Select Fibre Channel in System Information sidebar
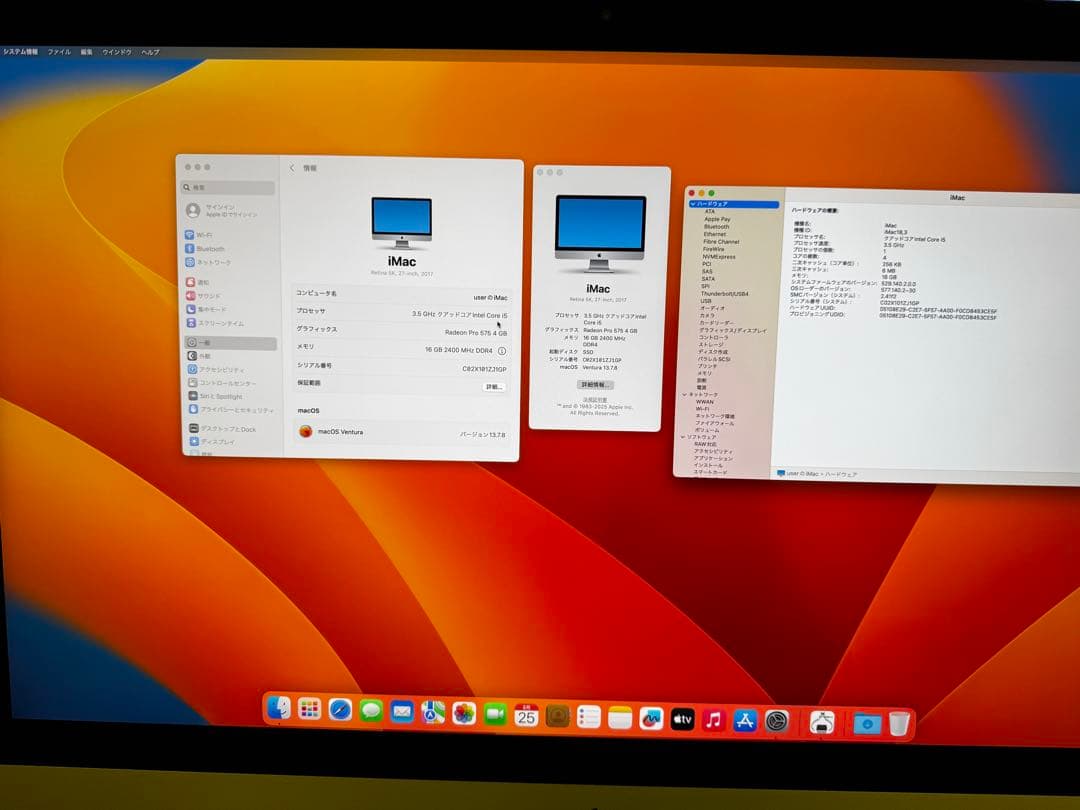Screen dimensions: 1080x810 click(x=721, y=242)
